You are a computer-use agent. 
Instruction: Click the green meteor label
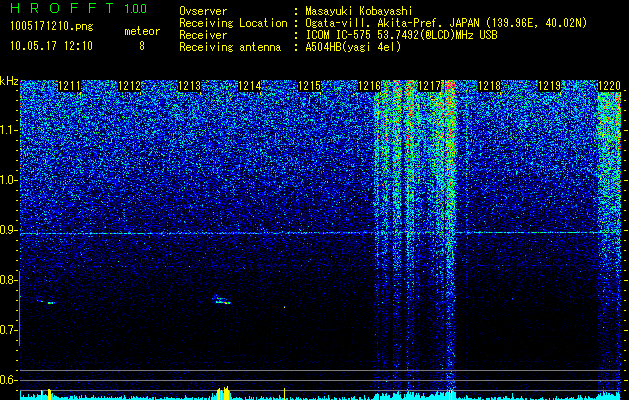[142, 31]
